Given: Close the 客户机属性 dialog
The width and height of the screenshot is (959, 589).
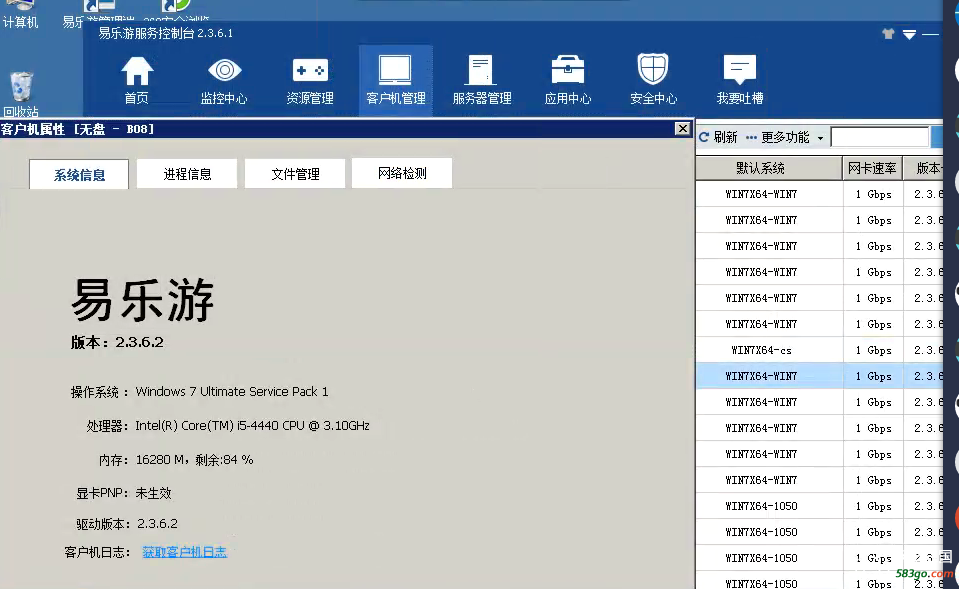Looking at the screenshot, I should click(683, 128).
